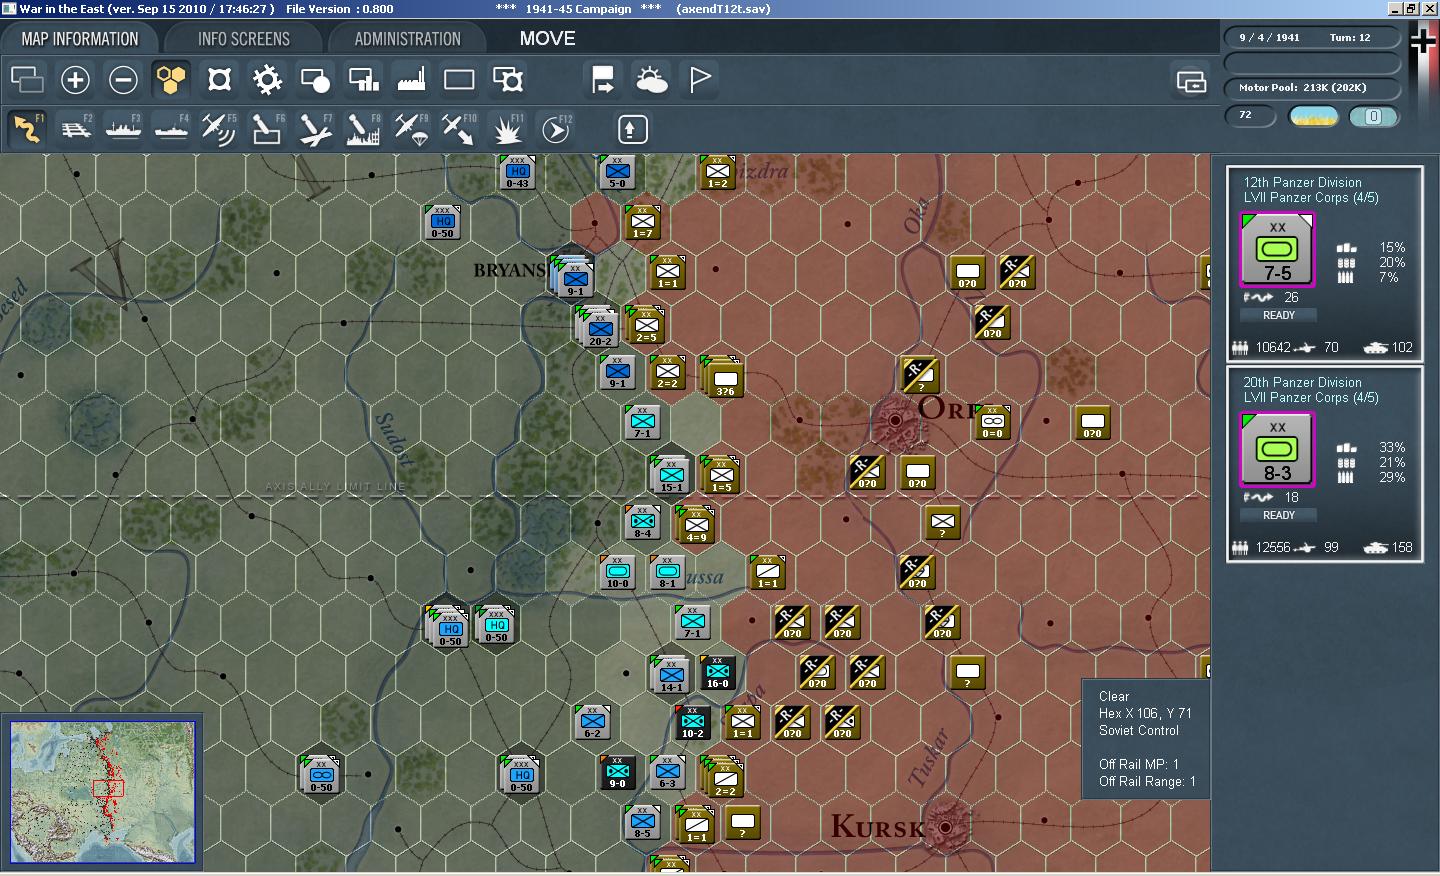The height and width of the screenshot is (876, 1440).
Task: Select the F7 bomb airfield mode
Action: coord(315,128)
